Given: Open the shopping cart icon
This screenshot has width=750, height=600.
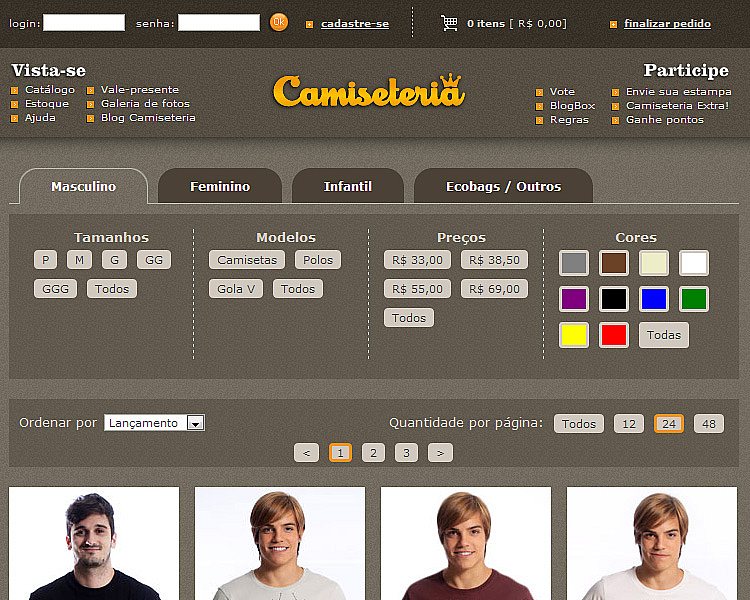Looking at the screenshot, I should [x=449, y=23].
